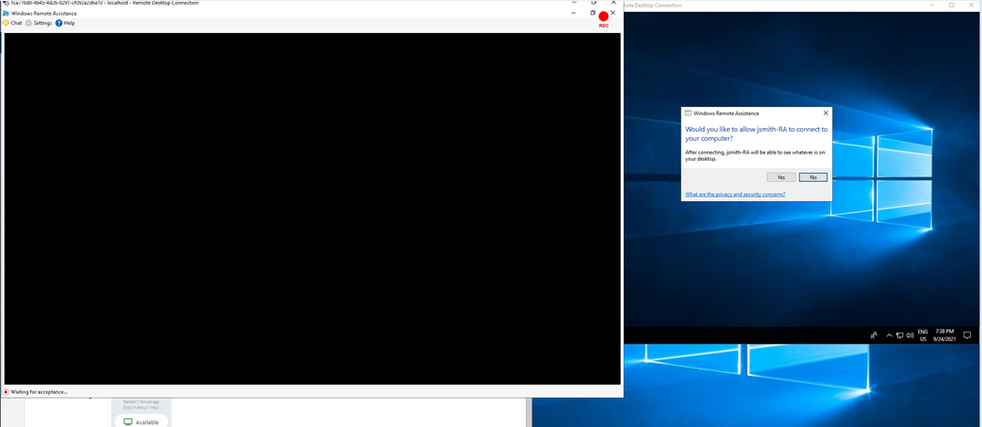Open 'What are the privacy and security concerns?' link
The width and height of the screenshot is (982, 427).
(x=735, y=194)
